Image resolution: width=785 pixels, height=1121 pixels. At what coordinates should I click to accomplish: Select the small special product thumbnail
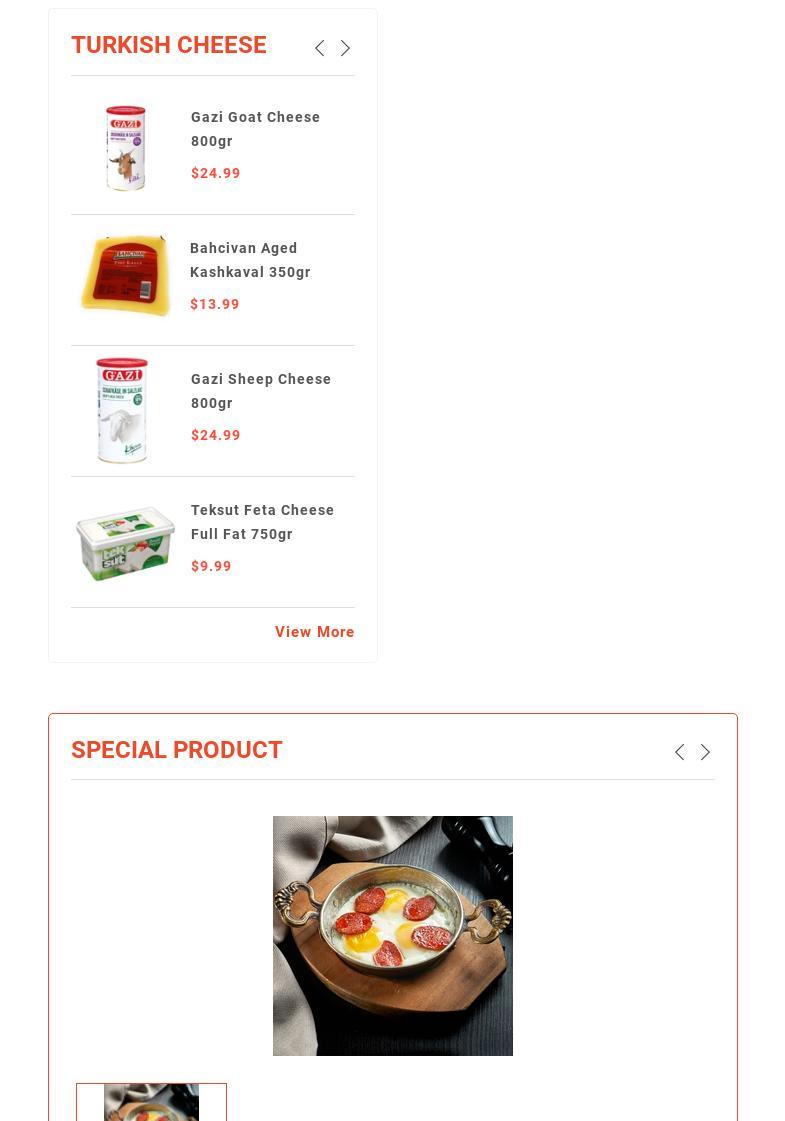click(152, 1102)
